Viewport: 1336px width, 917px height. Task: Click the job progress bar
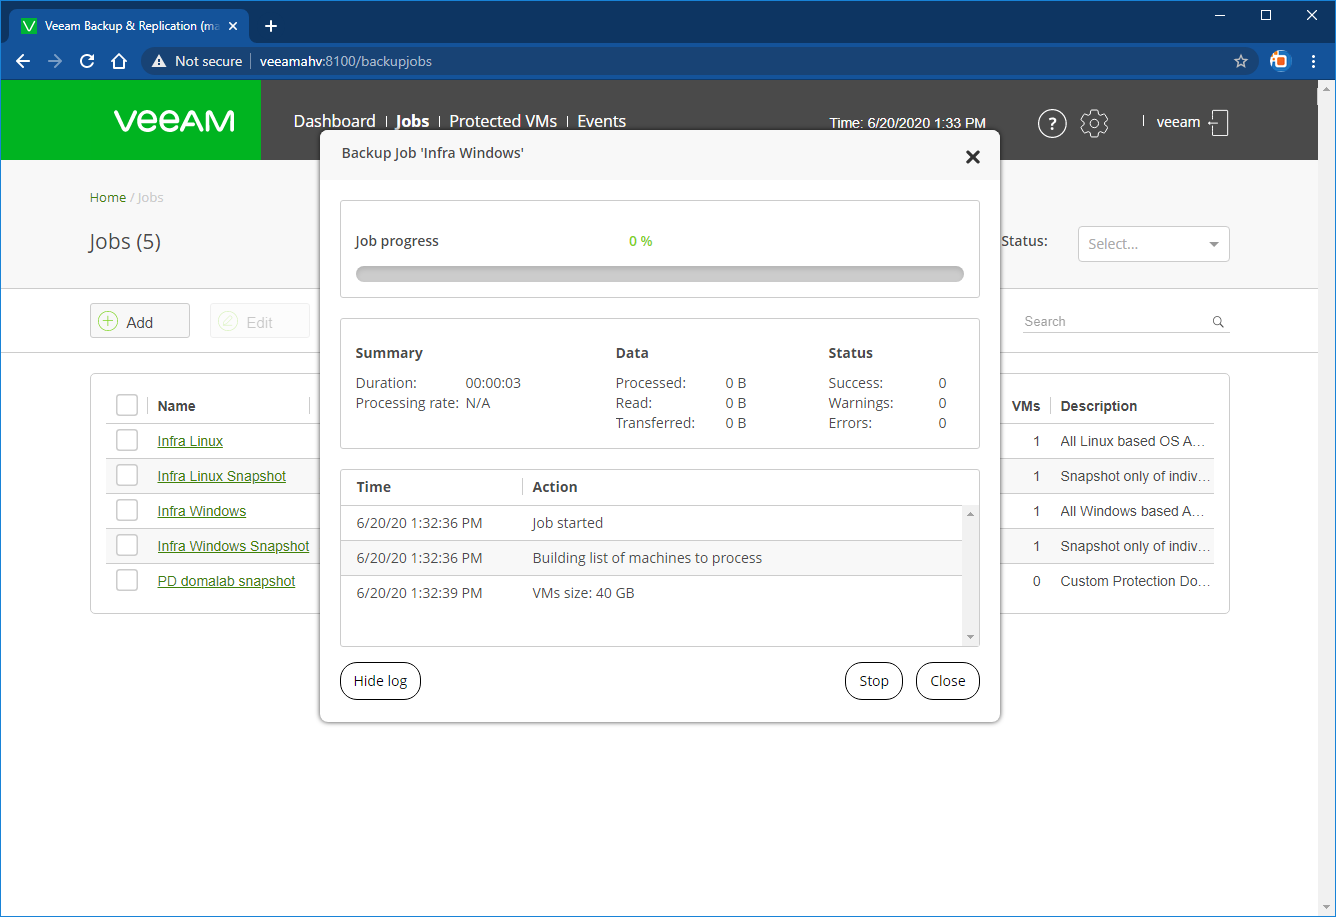(x=660, y=273)
